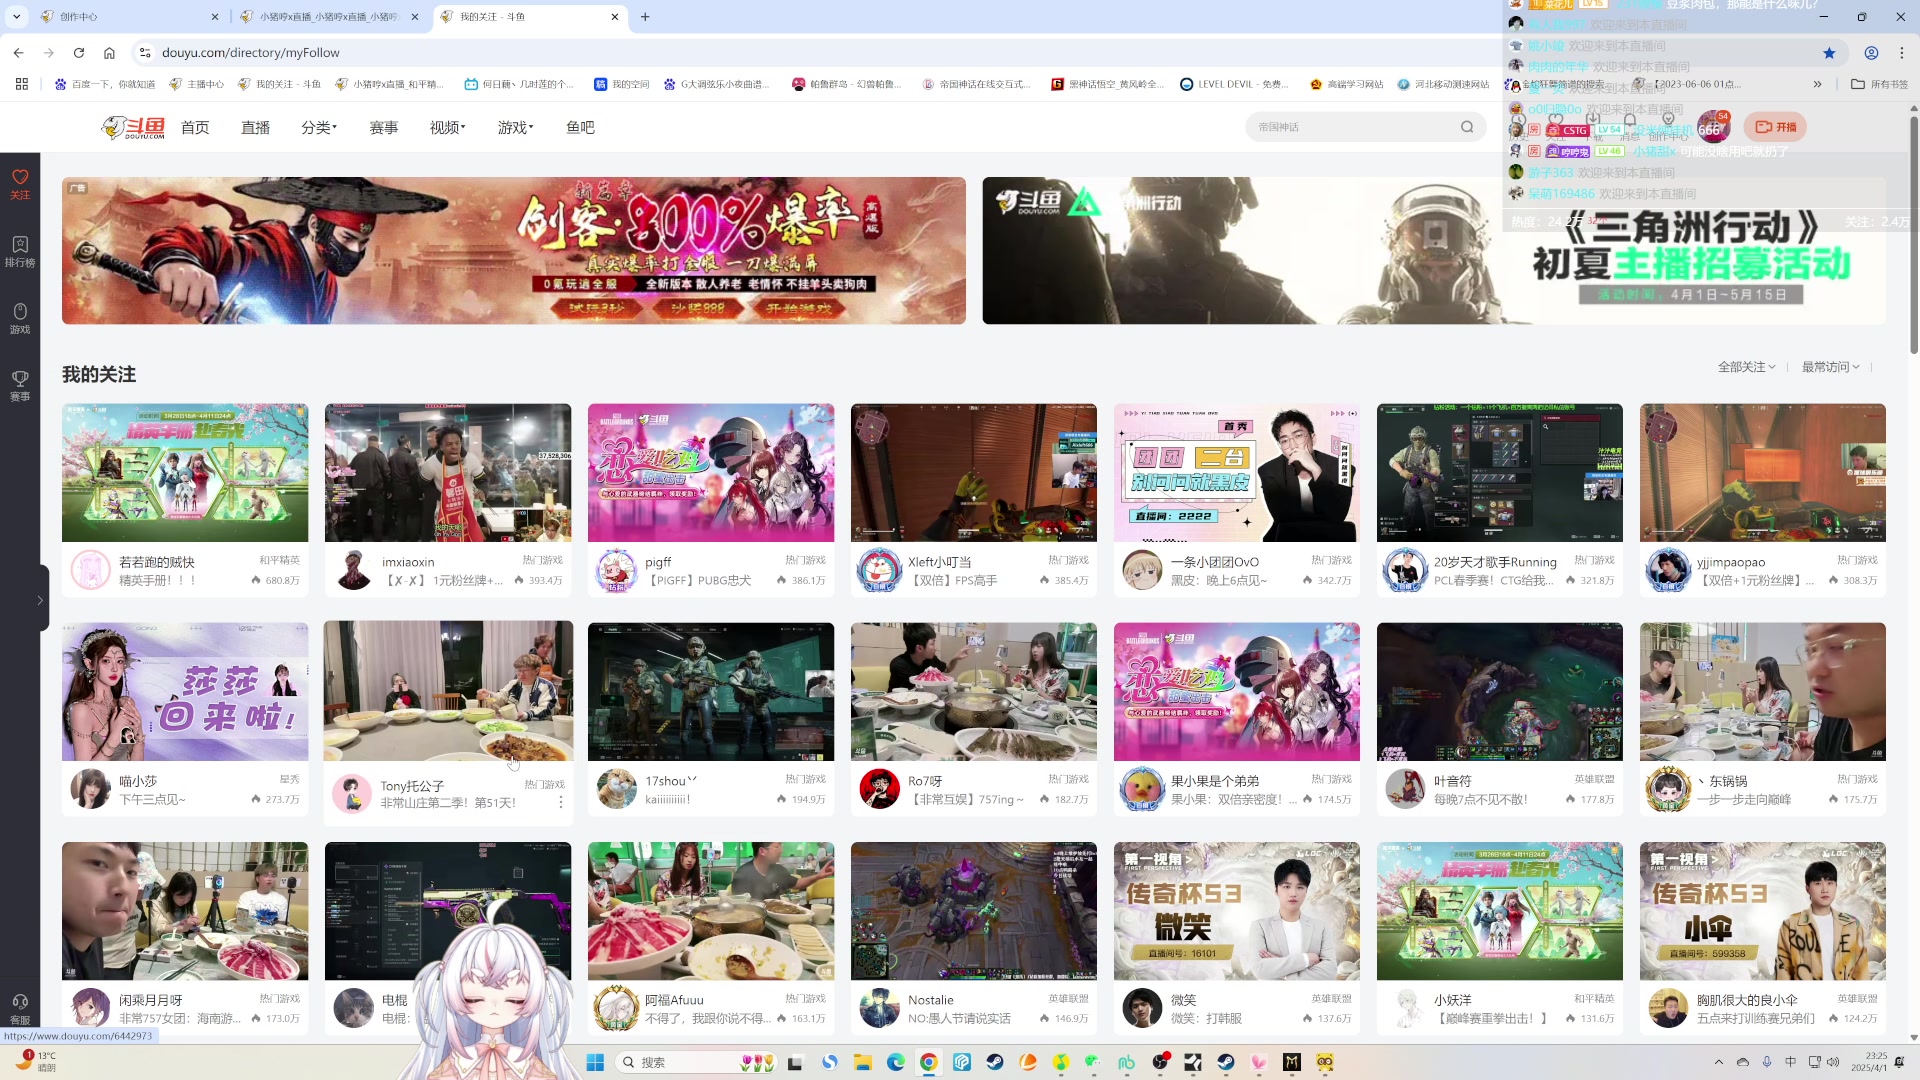Click the microphone icon in system tray
This screenshot has width=1920, height=1080.
point(1767,1062)
